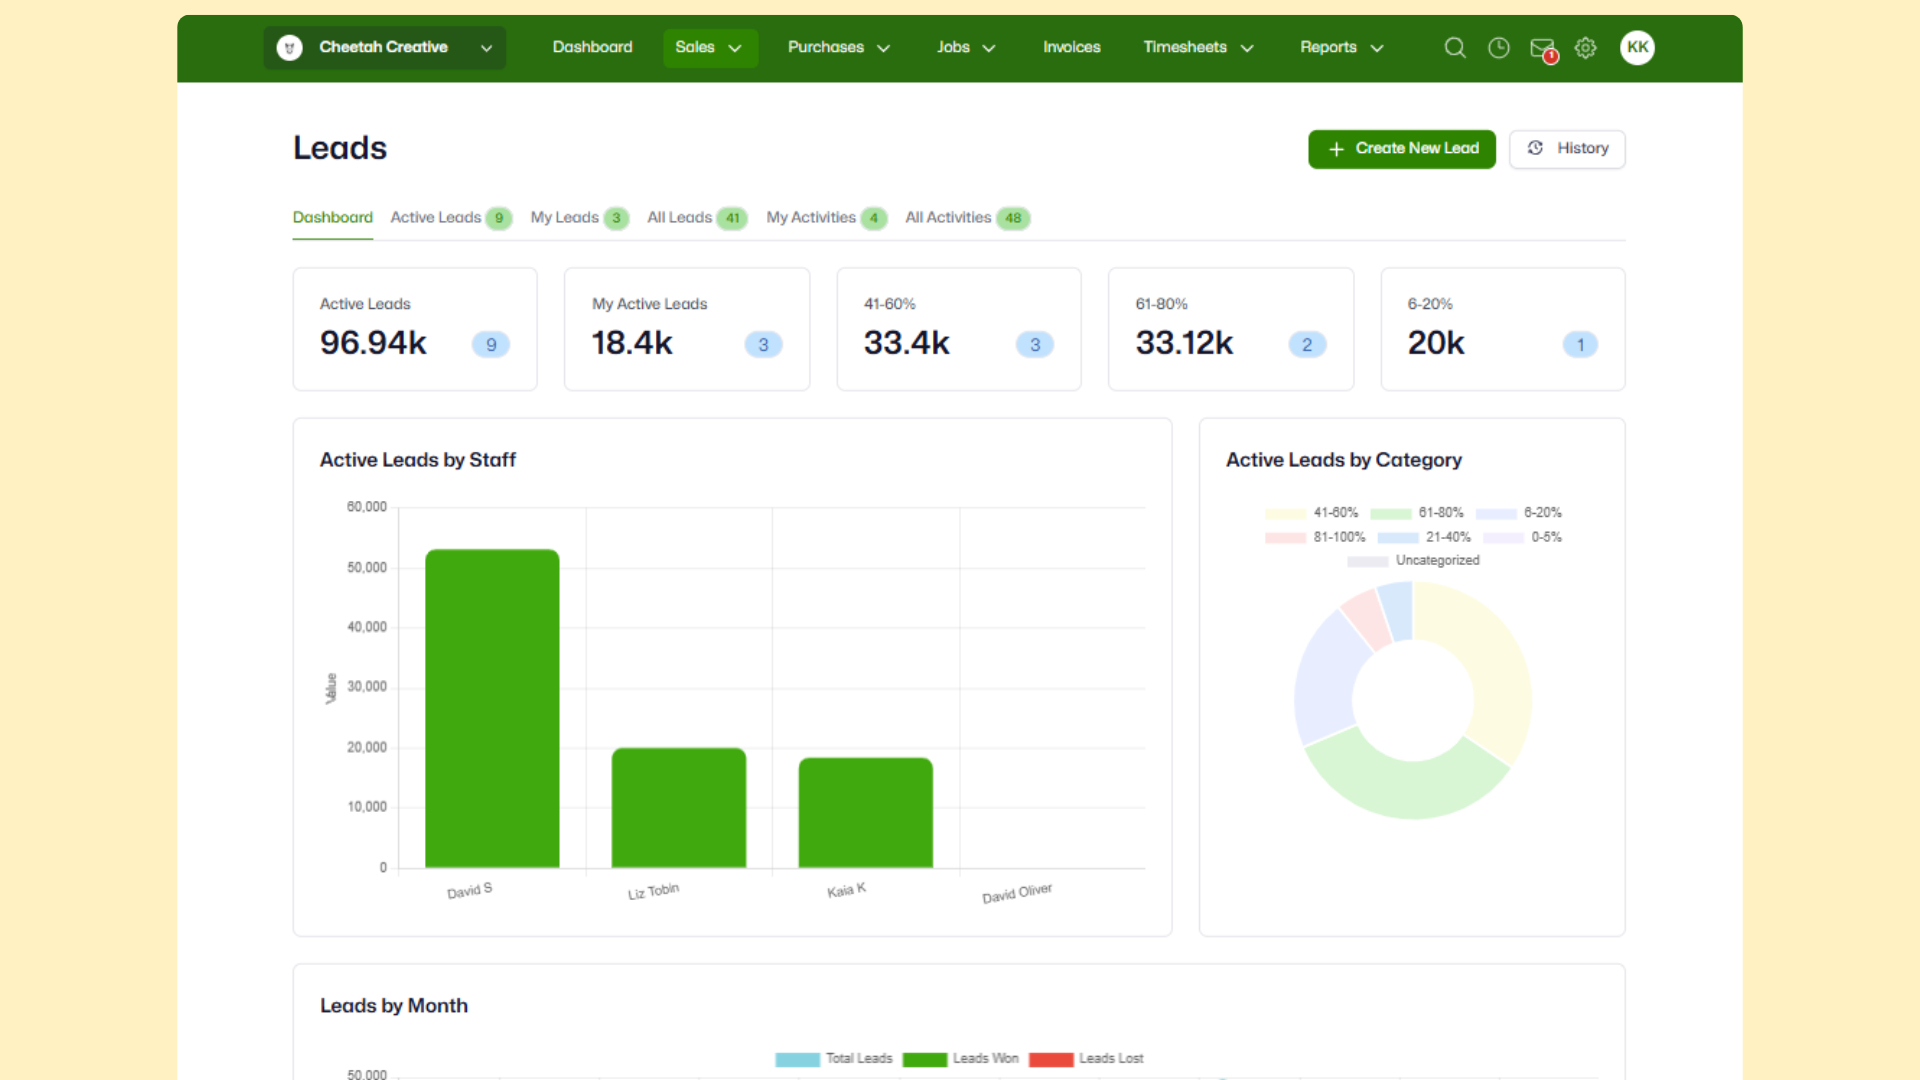The image size is (1920, 1080).
Task: Switch to the Active Leads tab
Action: tap(436, 218)
